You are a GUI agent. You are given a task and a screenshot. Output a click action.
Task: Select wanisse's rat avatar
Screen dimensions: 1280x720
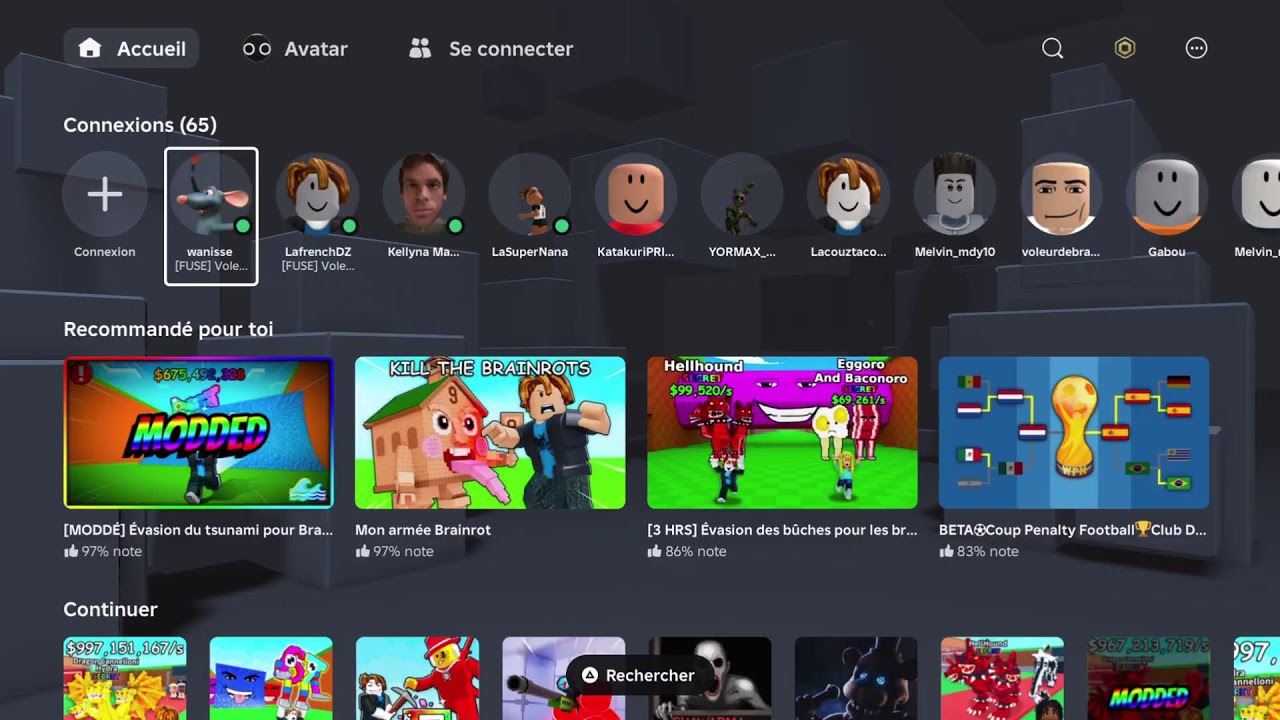click(211, 194)
